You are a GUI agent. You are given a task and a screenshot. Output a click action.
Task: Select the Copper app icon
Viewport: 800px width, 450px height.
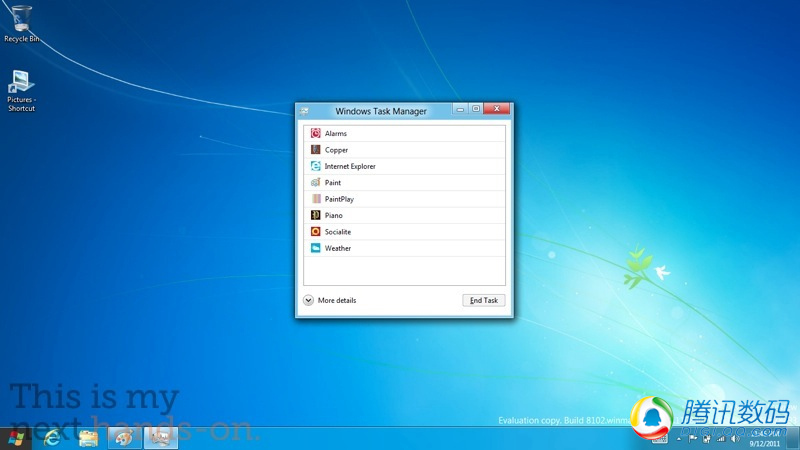pyautogui.click(x=316, y=149)
